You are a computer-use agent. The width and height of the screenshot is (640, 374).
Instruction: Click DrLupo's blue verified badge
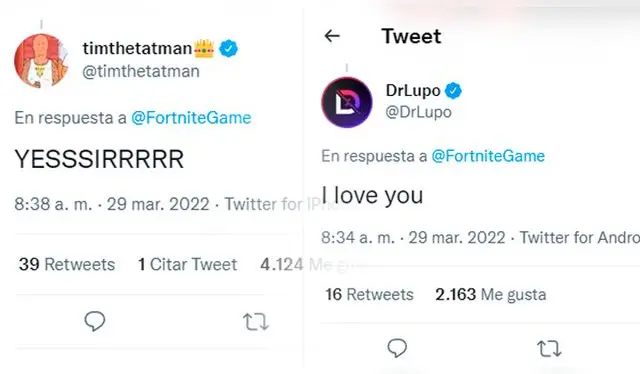coord(453,90)
